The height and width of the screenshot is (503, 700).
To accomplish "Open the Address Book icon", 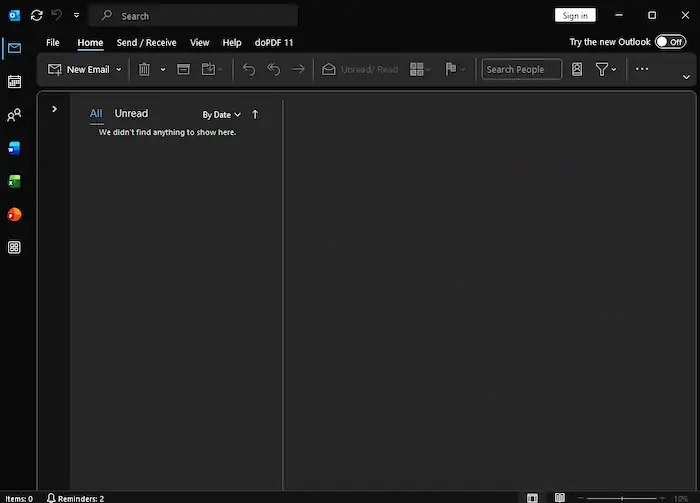I will (577, 69).
